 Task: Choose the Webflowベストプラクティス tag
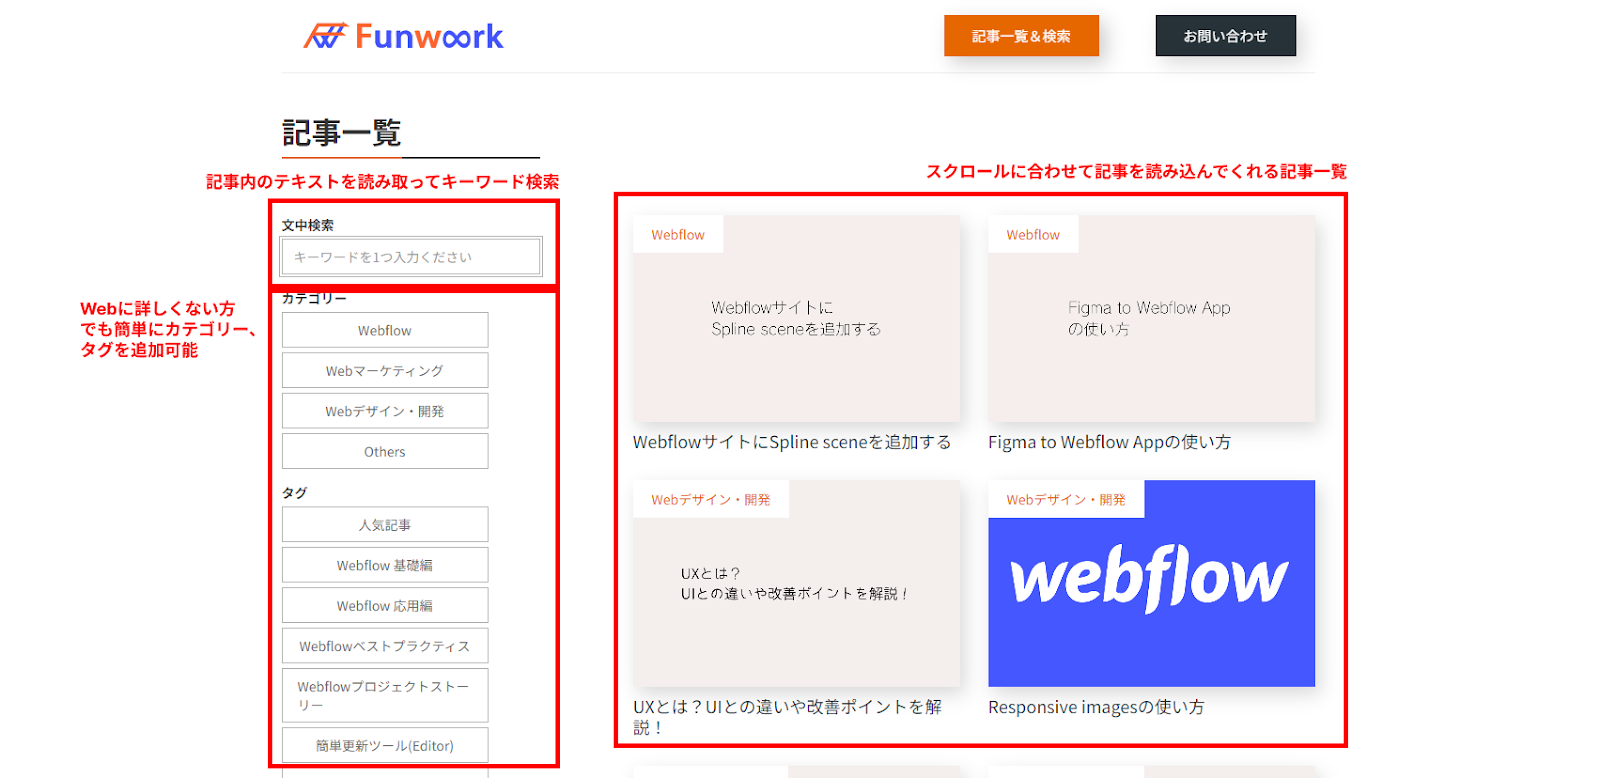coord(385,646)
